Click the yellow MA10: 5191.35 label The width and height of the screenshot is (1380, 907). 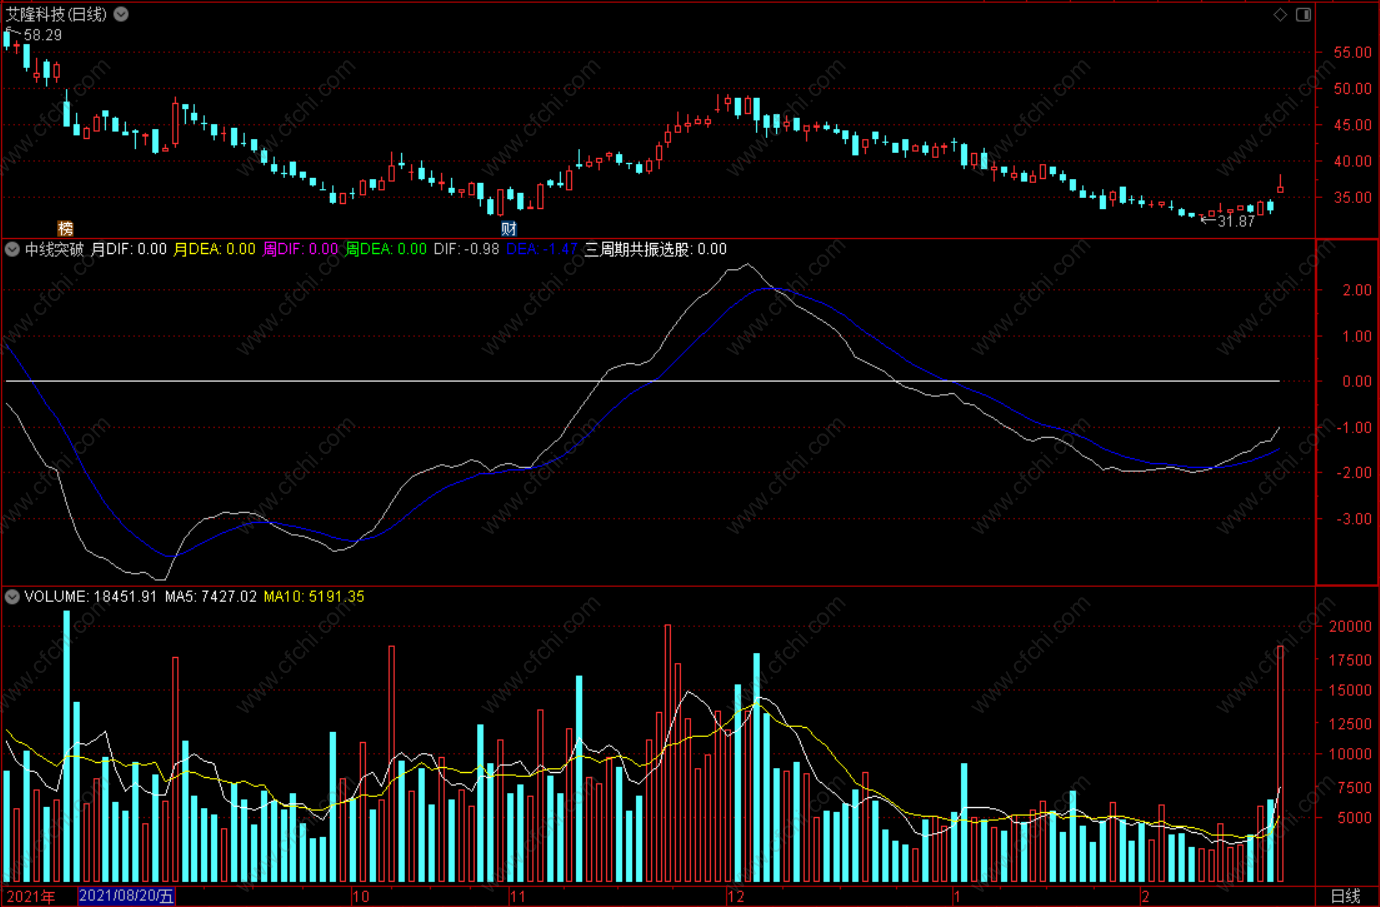314,596
